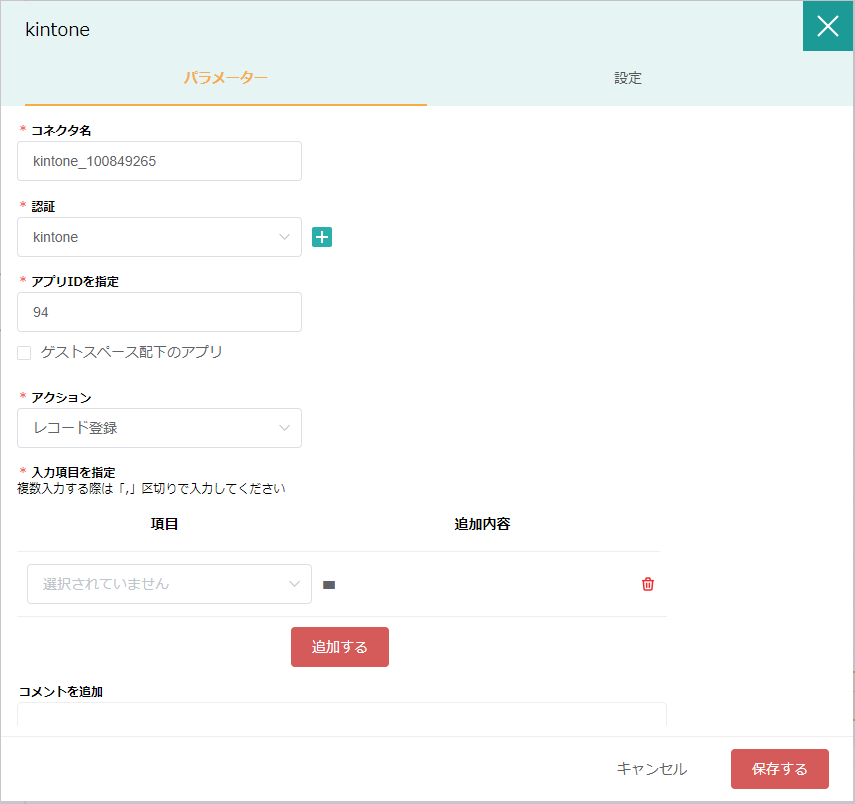Click the hint text about 区切り input

point(151,488)
